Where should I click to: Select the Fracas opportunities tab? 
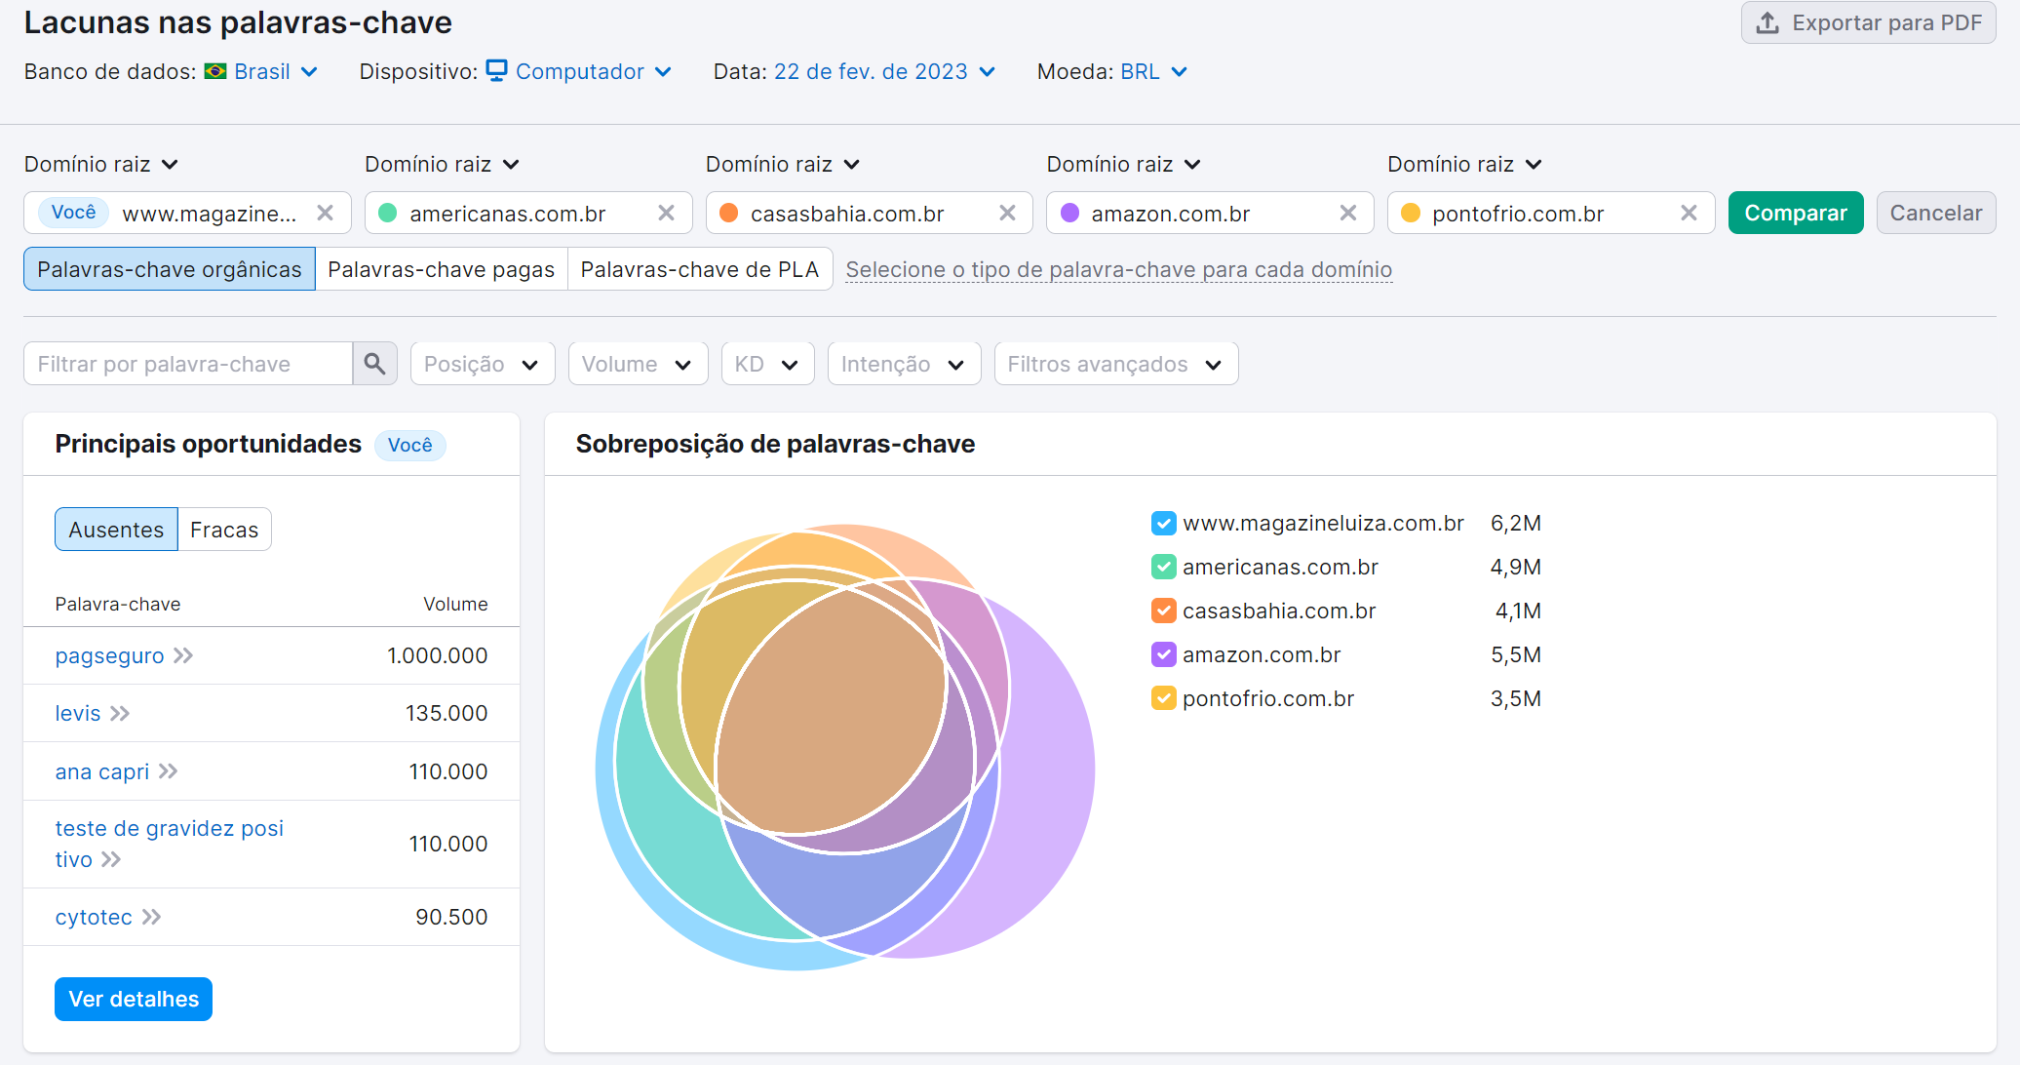tap(224, 530)
